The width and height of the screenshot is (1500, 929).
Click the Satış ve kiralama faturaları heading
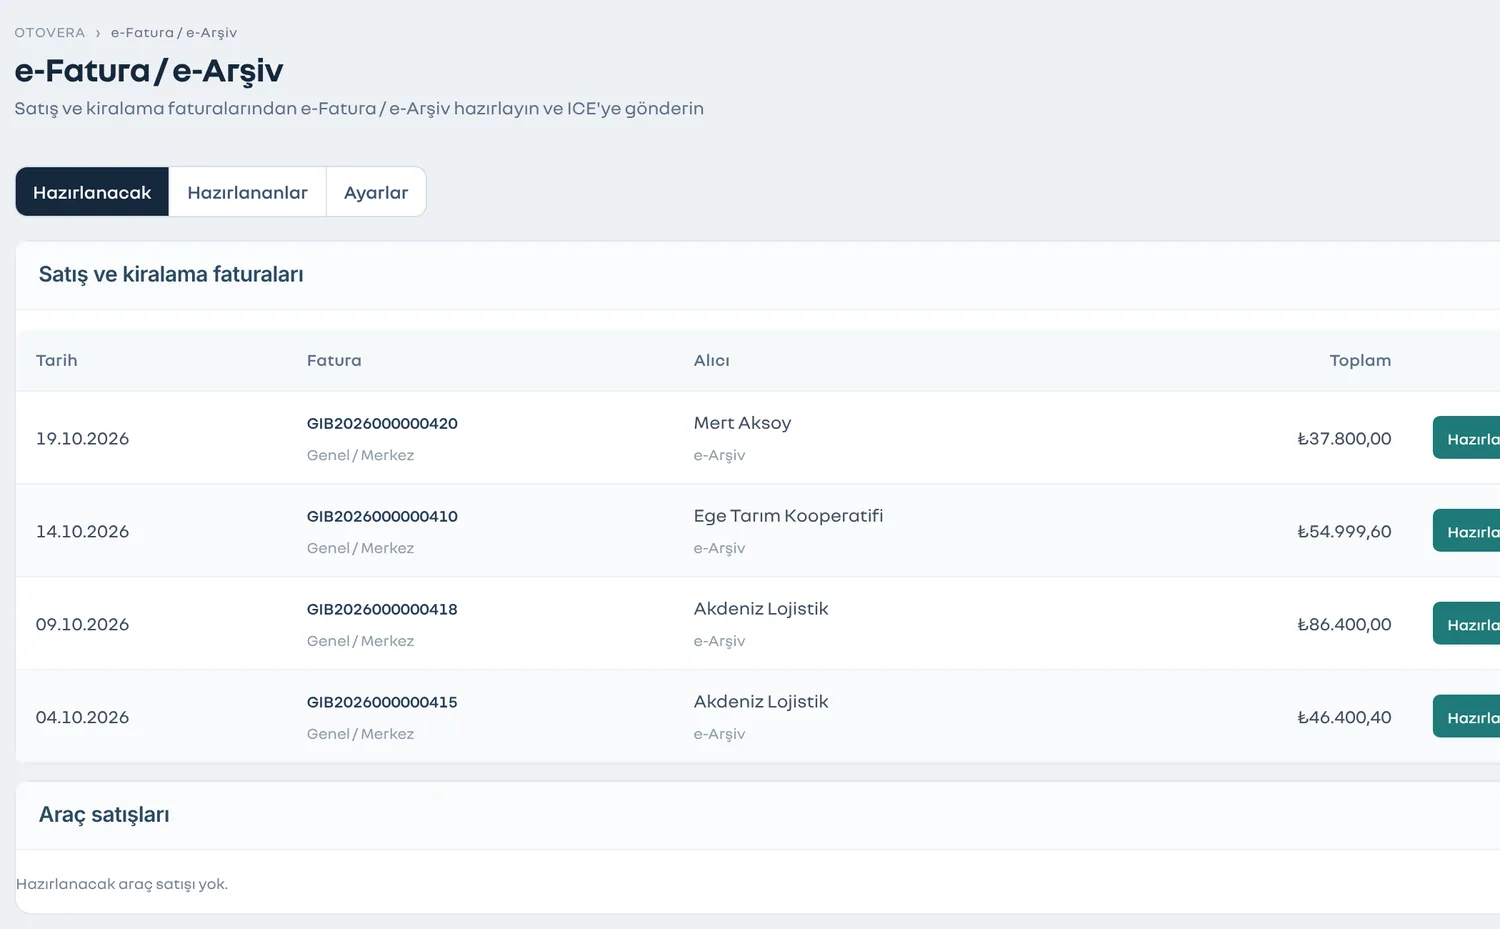click(171, 274)
